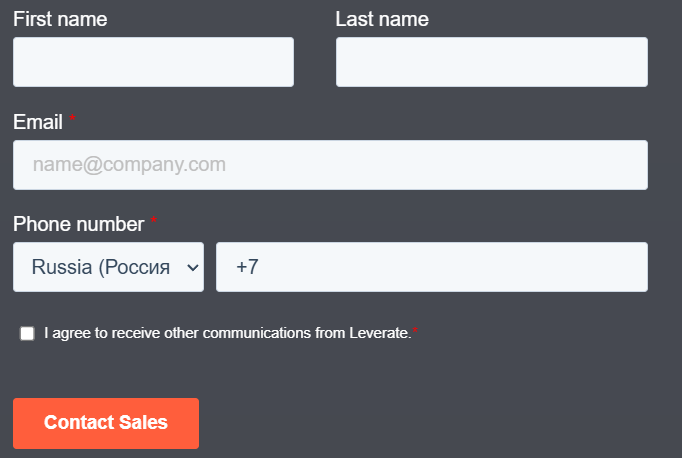Click the 'Email' field label
Image resolution: width=682 pixels, height=458 pixels.
coord(38,122)
